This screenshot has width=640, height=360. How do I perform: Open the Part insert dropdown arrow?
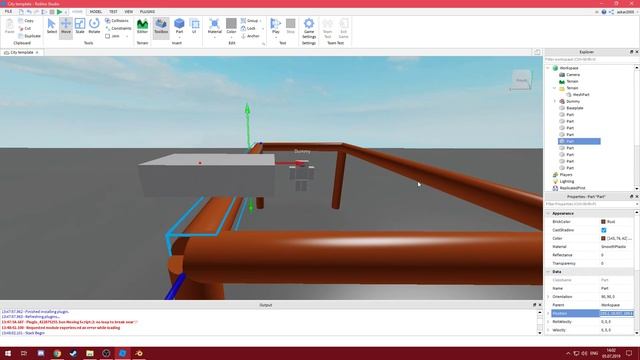(179, 38)
